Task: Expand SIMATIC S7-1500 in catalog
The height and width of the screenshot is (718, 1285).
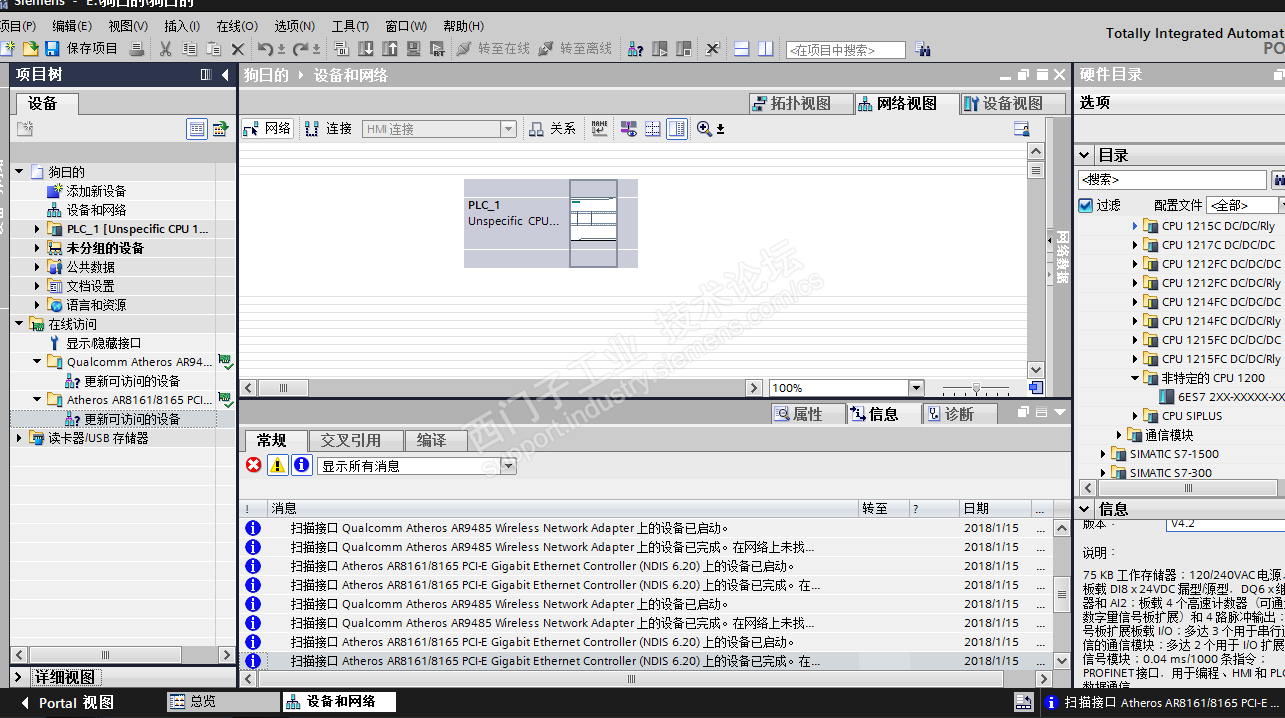Action: pos(1104,454)
